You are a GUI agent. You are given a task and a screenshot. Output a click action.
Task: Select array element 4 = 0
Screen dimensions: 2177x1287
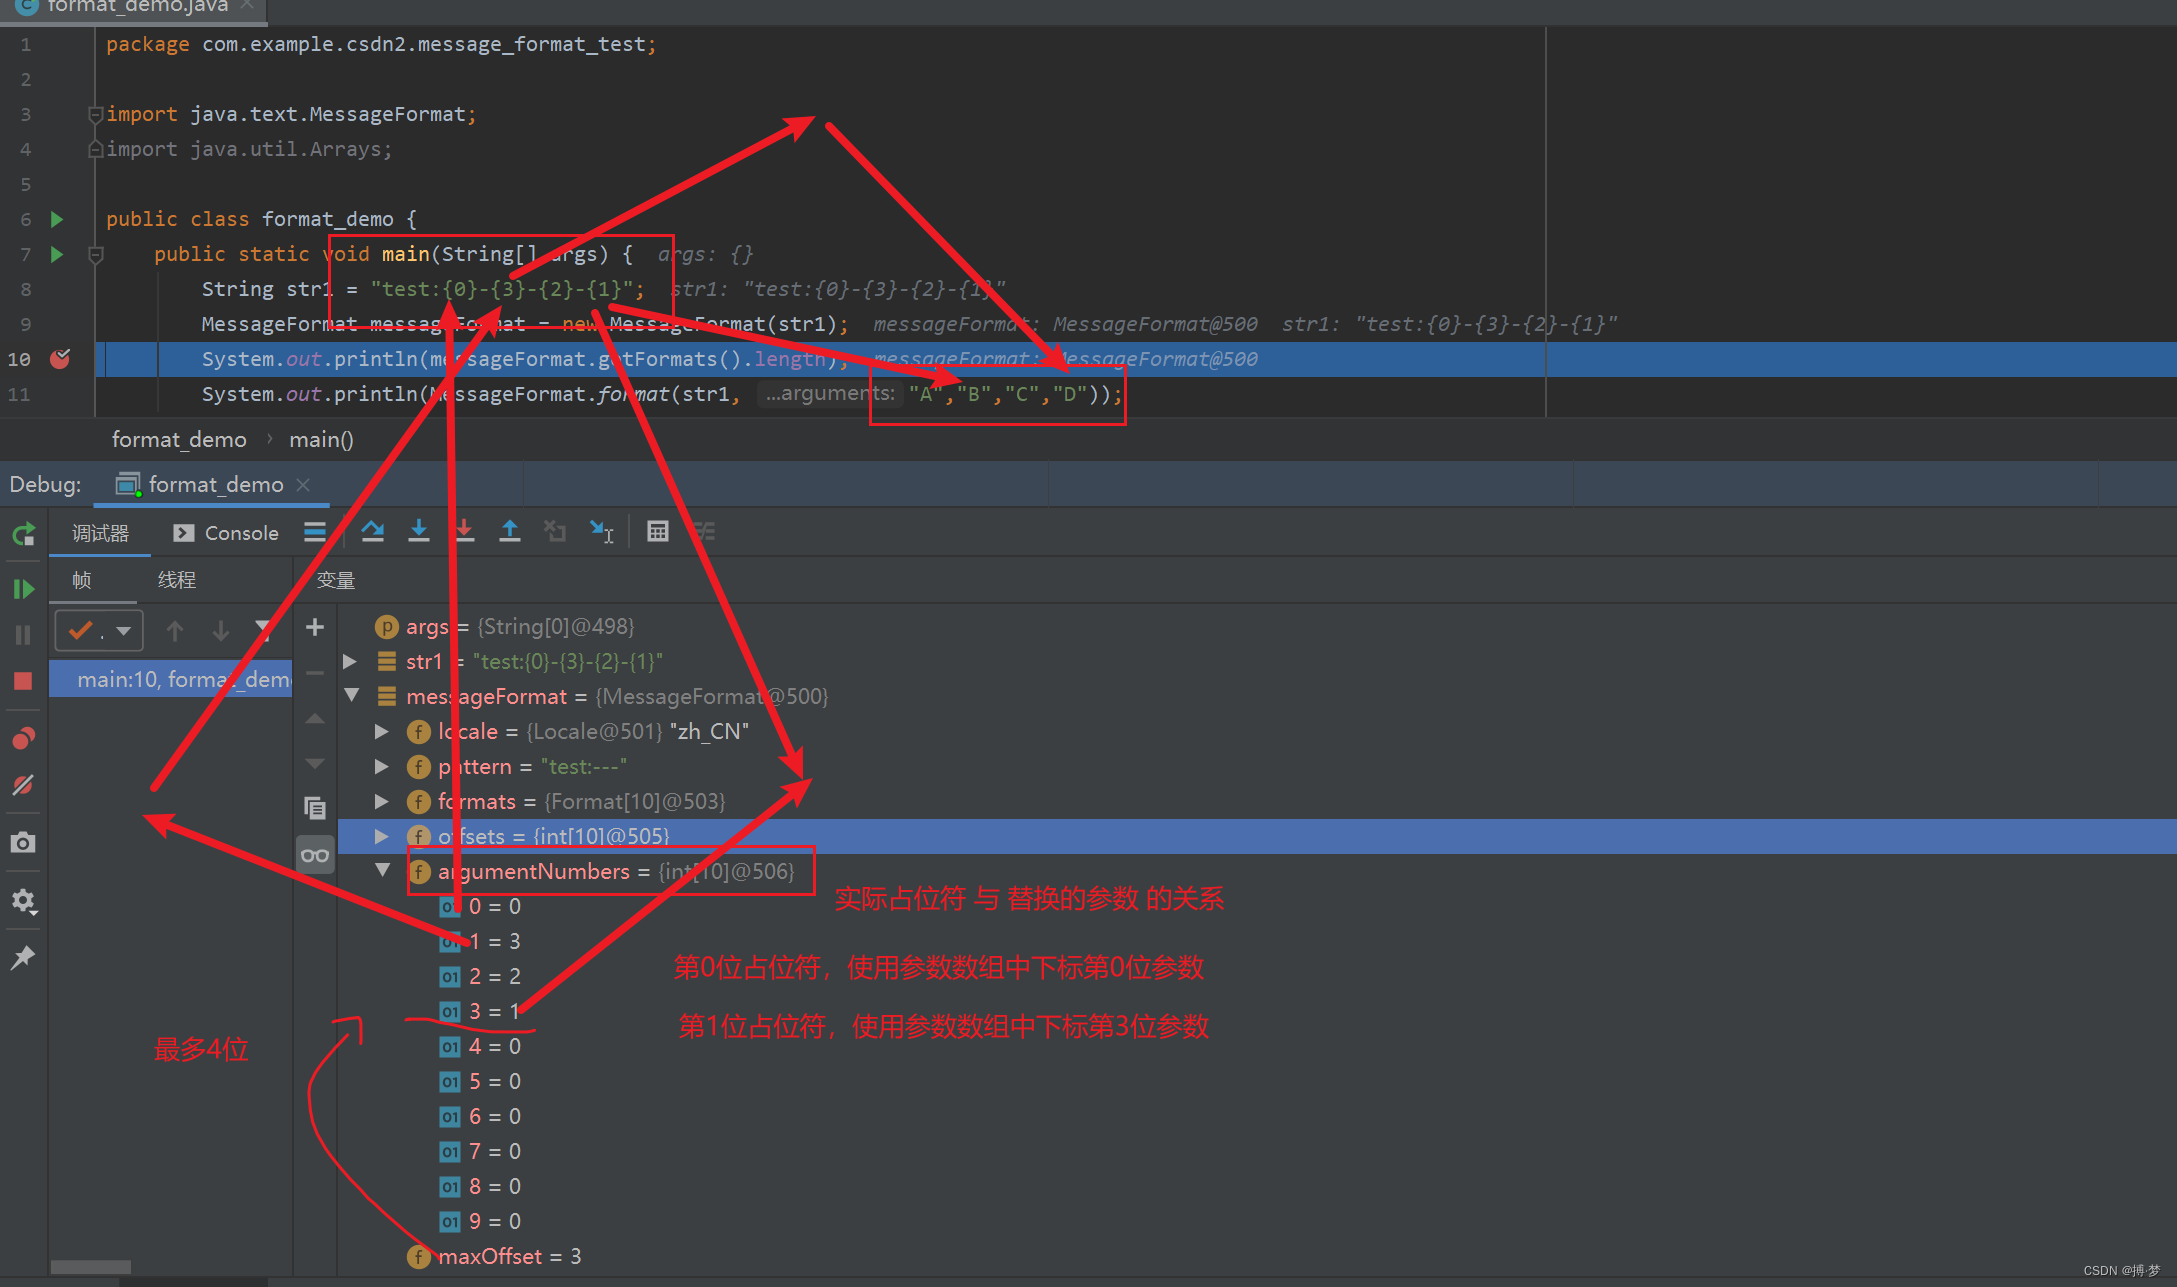(1257, 1046)
